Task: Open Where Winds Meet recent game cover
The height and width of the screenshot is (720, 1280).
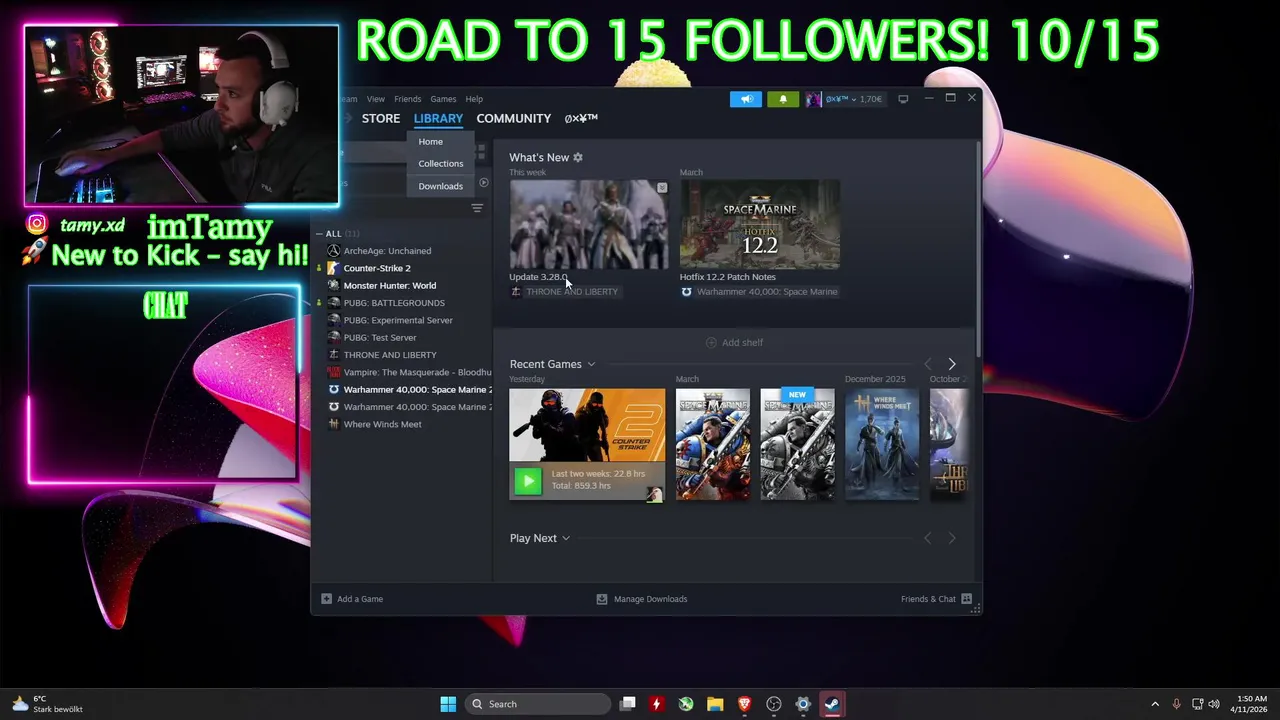Action: [x=882, y=444]
